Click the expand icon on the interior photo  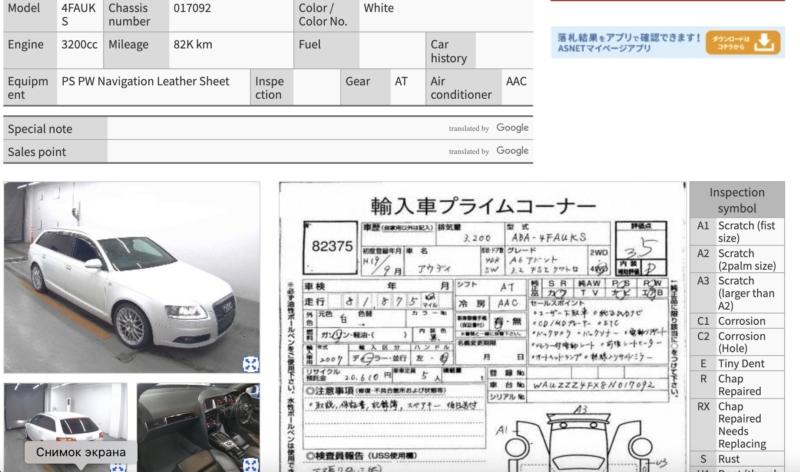(250, 464)
